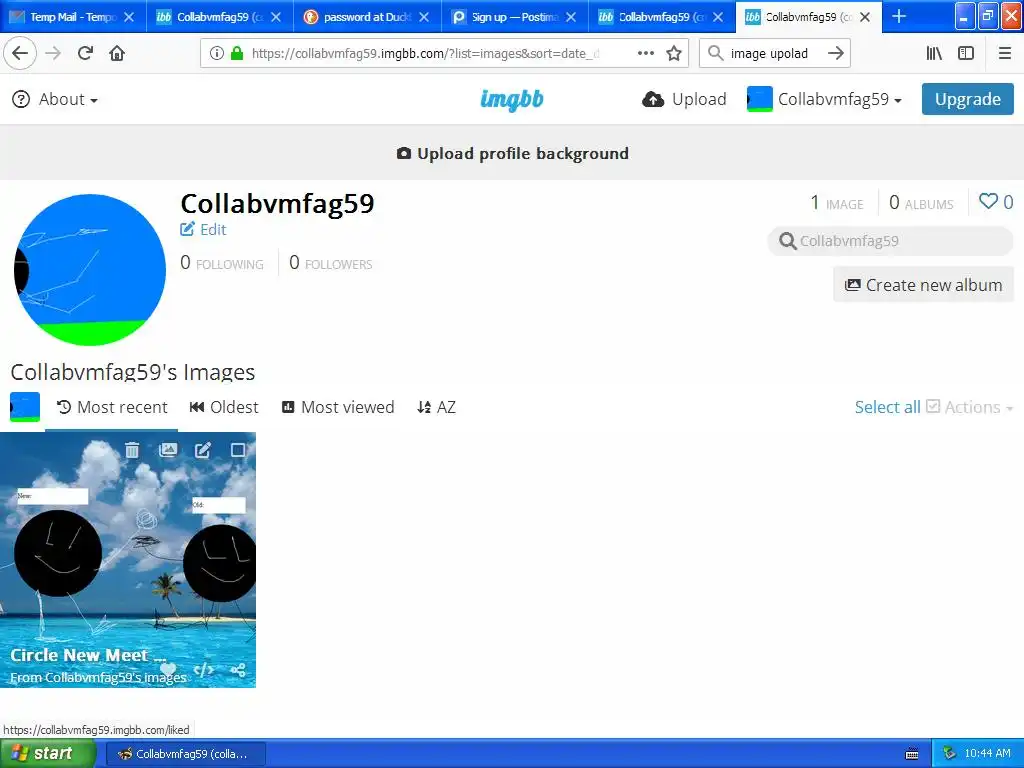Close the Sign up Postimage tab
The height and width of the screenshot is (768, 1024).
(x=571, y=17)
